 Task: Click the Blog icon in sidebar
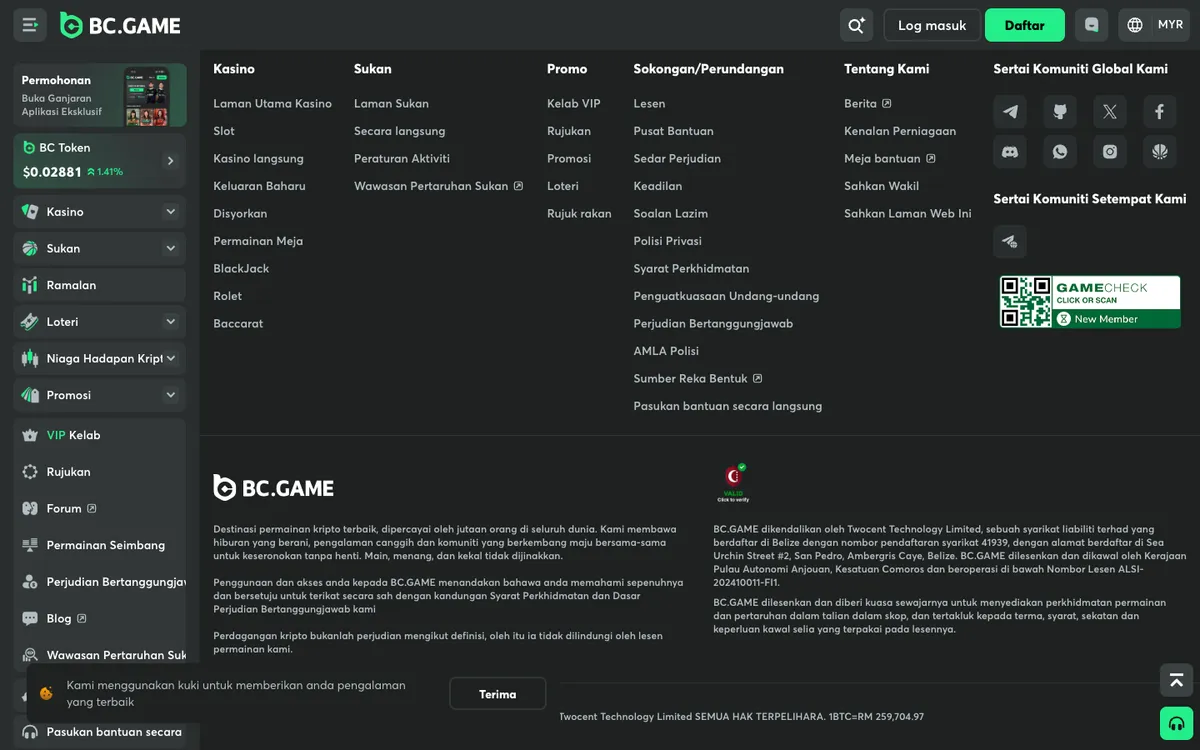[x=30, y=618]
